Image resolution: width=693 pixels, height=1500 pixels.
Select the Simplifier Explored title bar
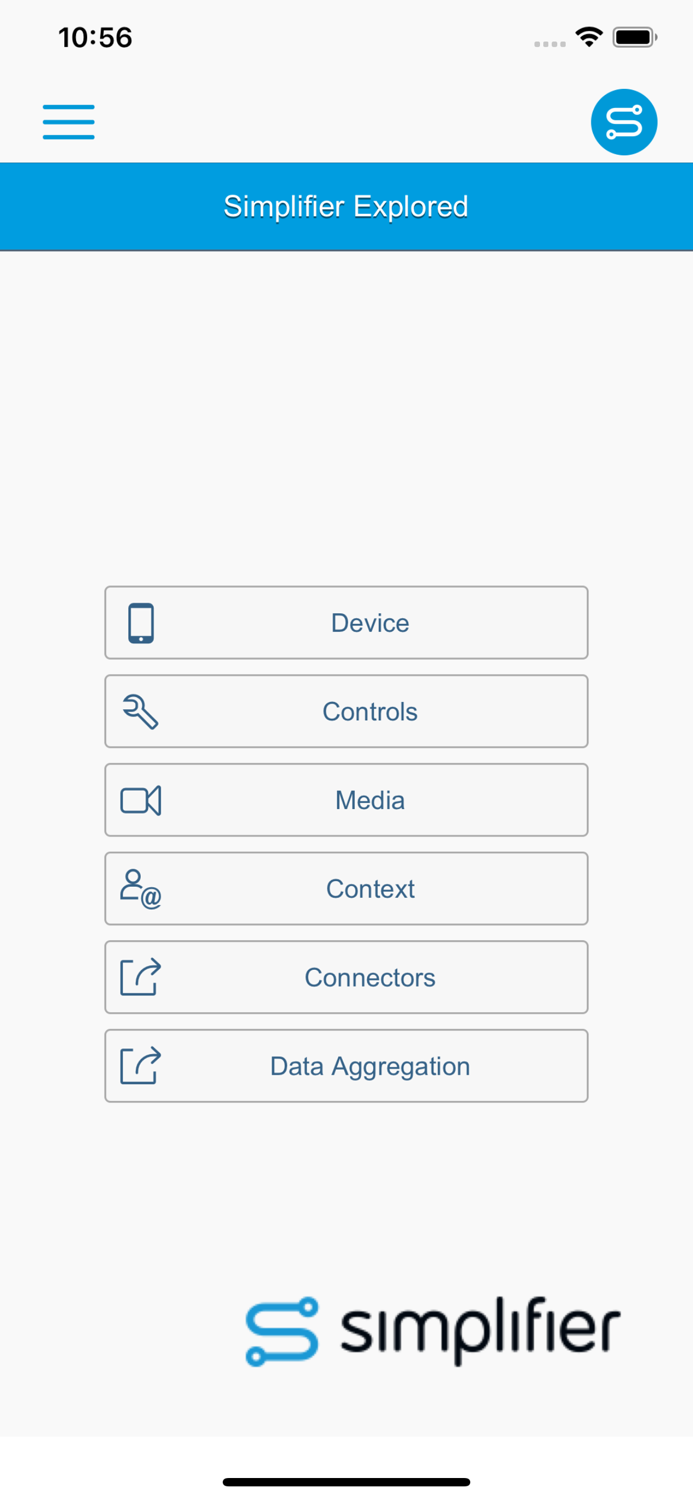pos(346,206)
